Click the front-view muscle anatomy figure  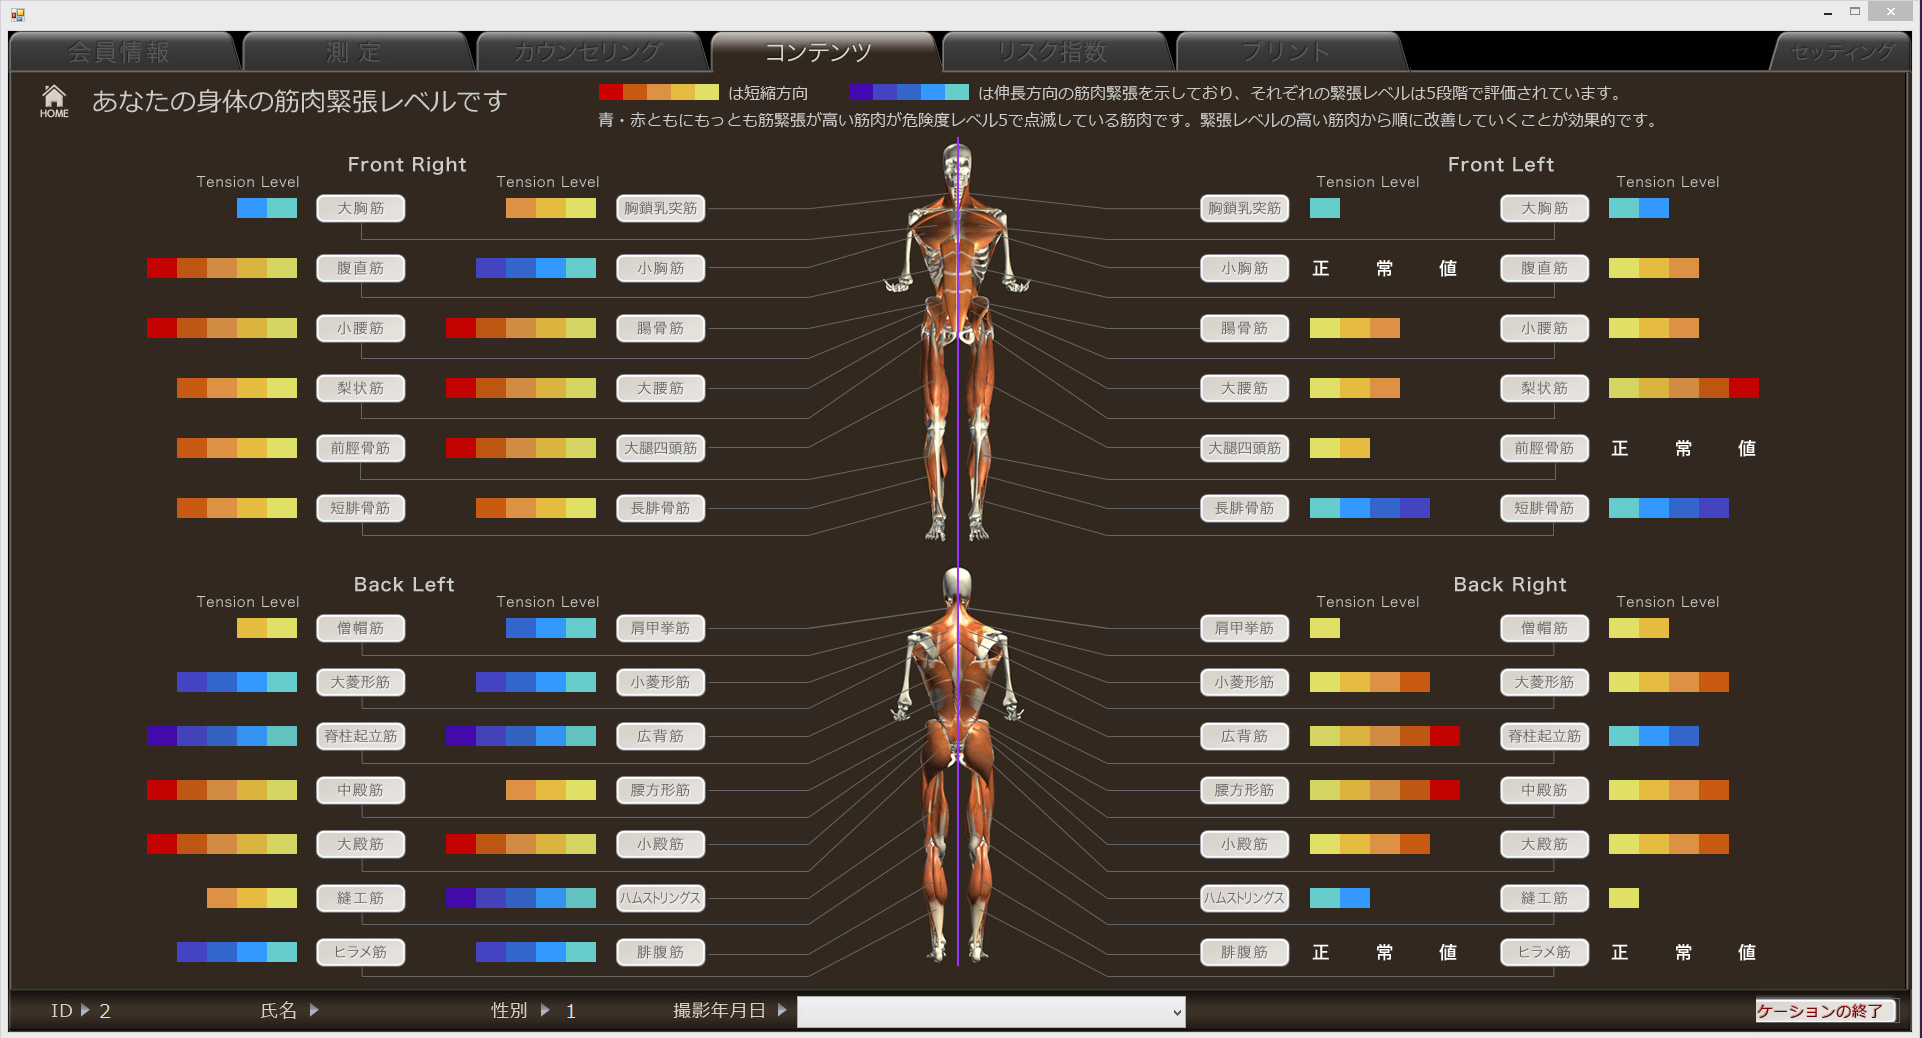(957, 340)
